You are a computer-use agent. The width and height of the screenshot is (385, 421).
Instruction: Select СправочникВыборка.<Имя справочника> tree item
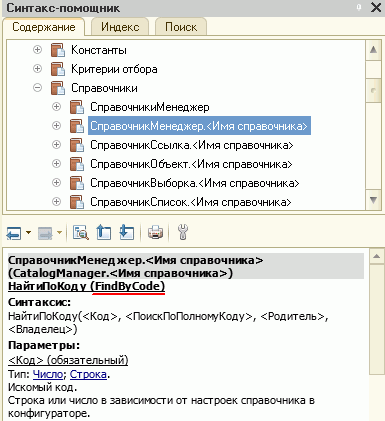(195, 183)
